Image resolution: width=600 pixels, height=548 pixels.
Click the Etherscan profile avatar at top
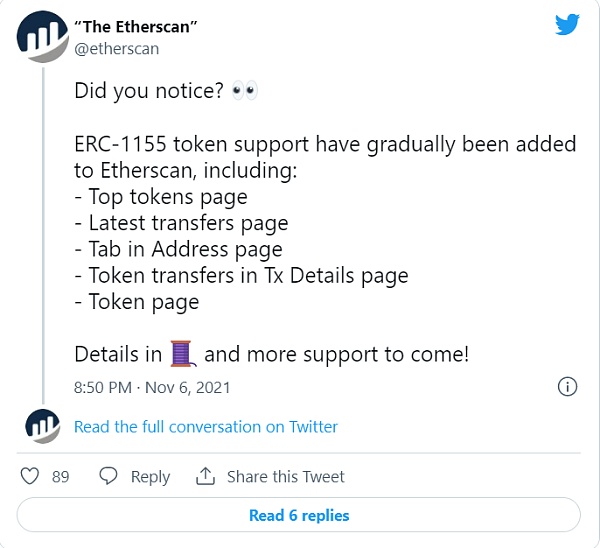coord(41,38)
